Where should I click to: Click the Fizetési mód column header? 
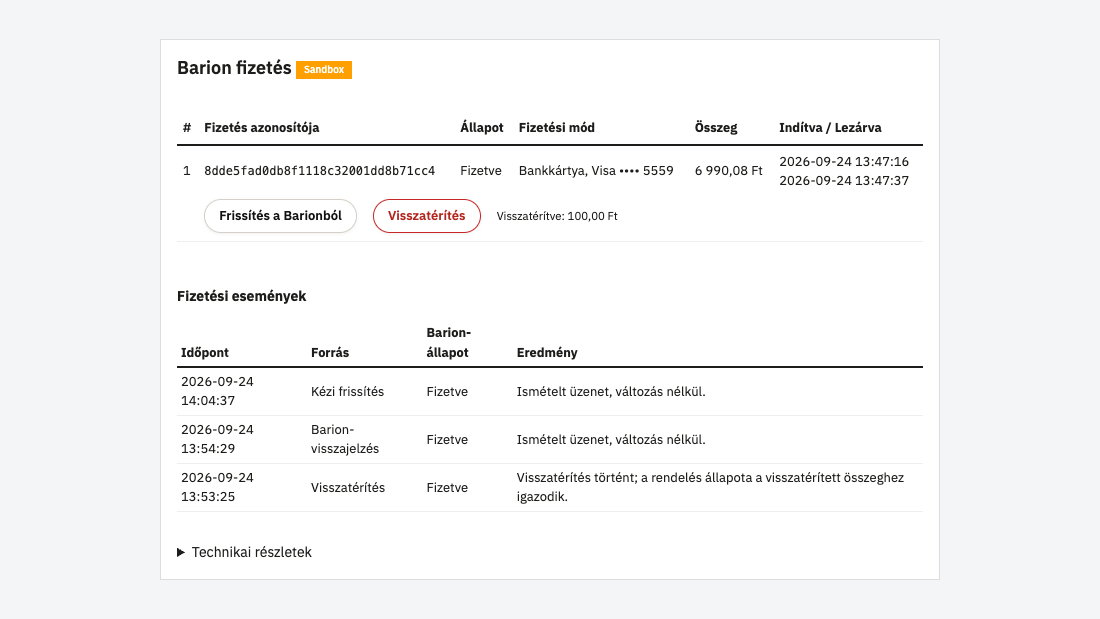556,128
